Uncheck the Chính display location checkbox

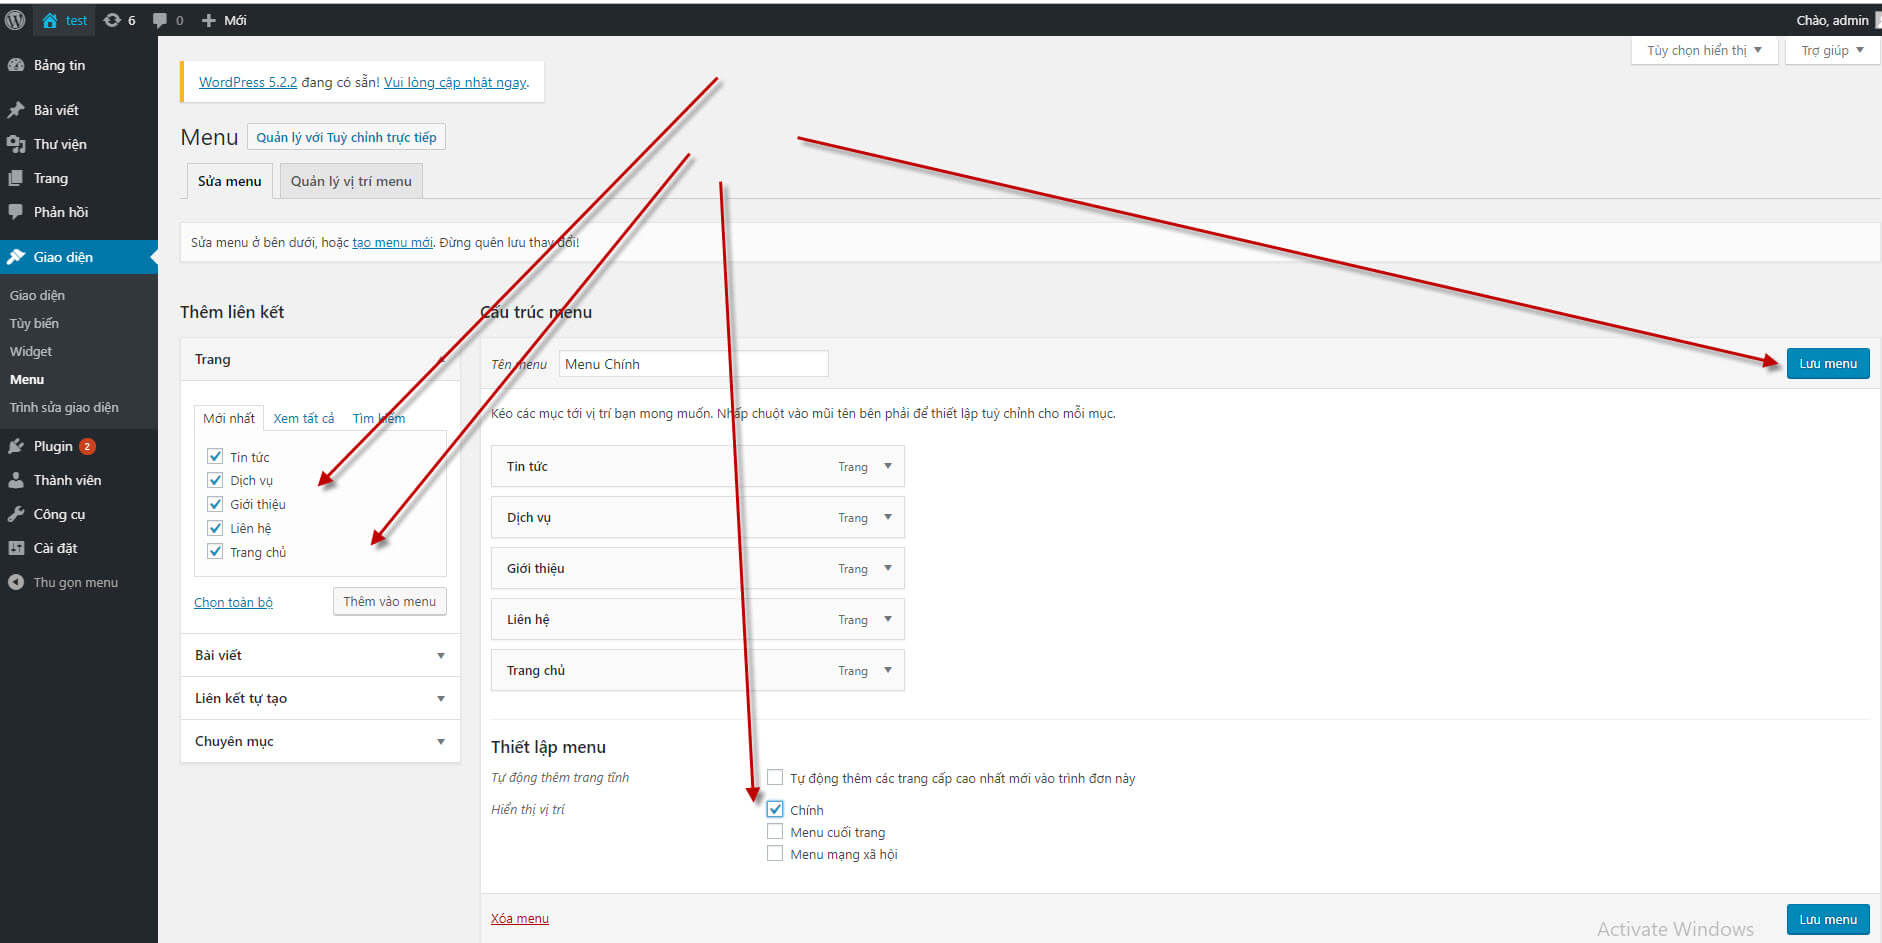coord(775,809)
